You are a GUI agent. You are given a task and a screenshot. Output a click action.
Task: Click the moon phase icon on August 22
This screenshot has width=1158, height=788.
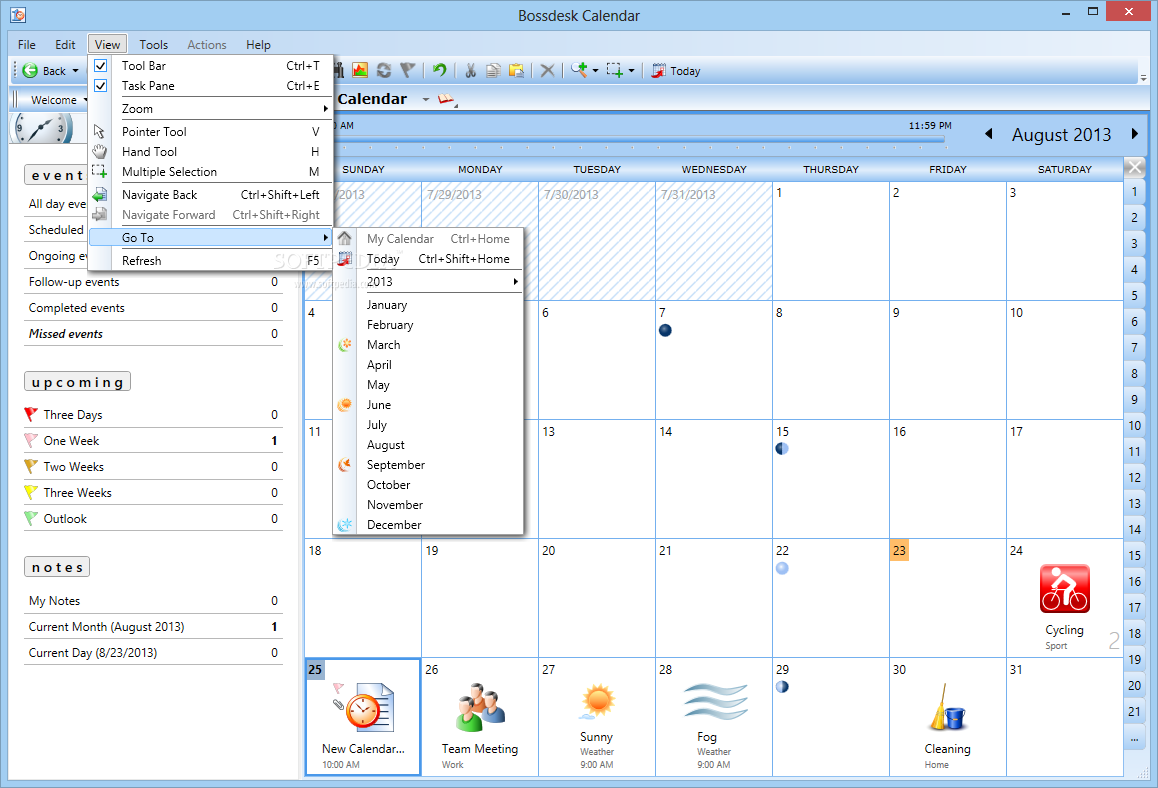tap(782, 568)
